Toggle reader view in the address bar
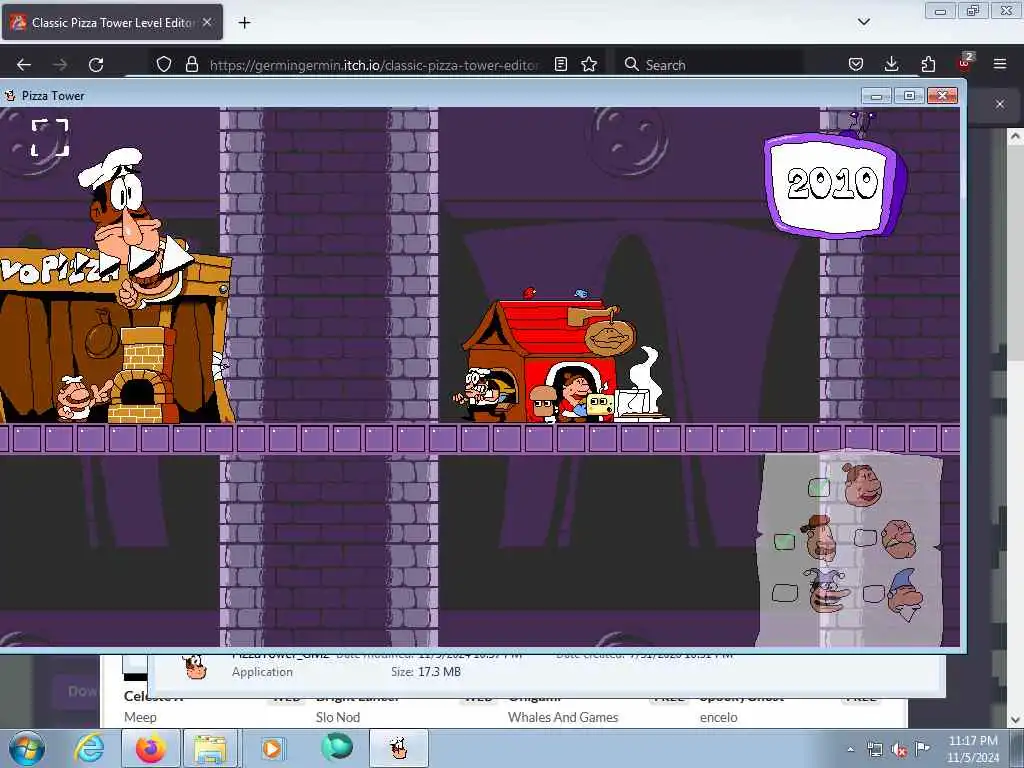The width and height of the screenshot is (1024, 768). tap(560, 65)
